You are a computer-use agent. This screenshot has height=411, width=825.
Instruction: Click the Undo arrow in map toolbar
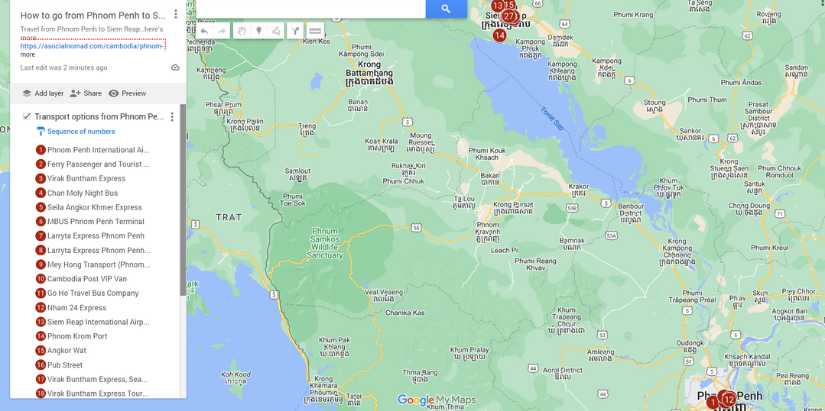tap(204, 31)
